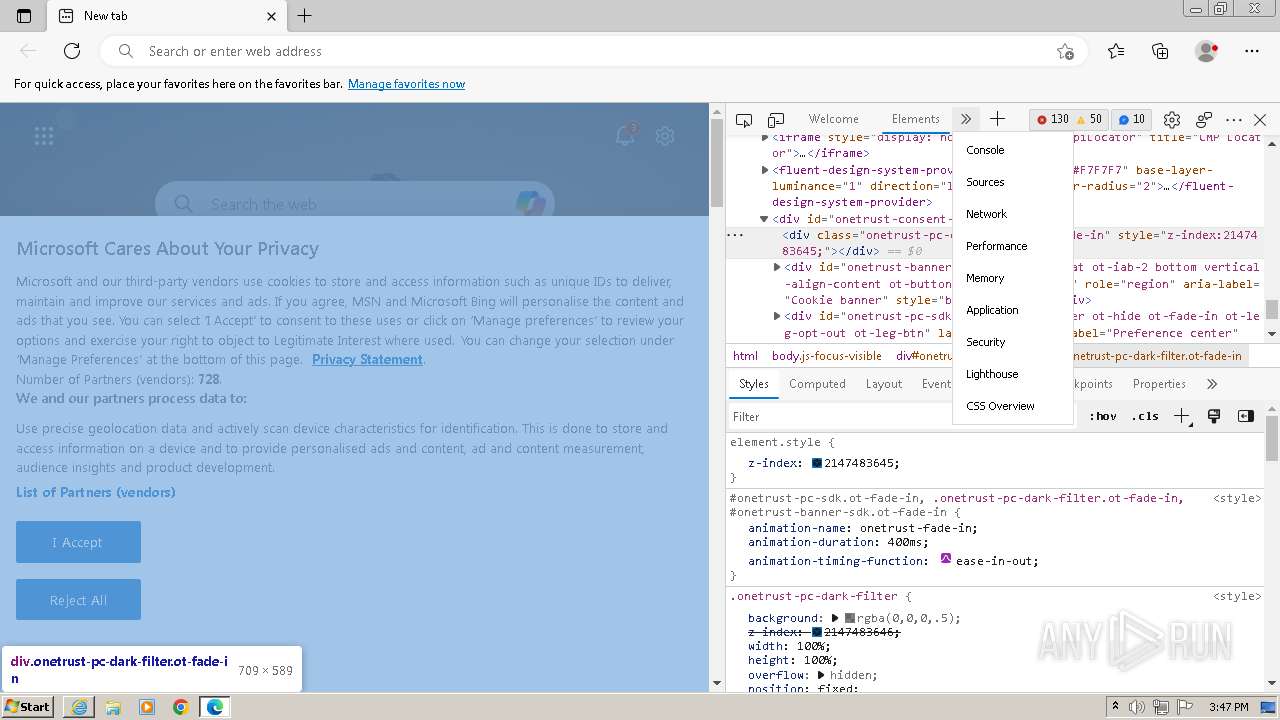The width and height of the screenshot is (1280, 720).
Task: Toggle rendering emulations paintbrush icon
Action: pos(1214,416)
